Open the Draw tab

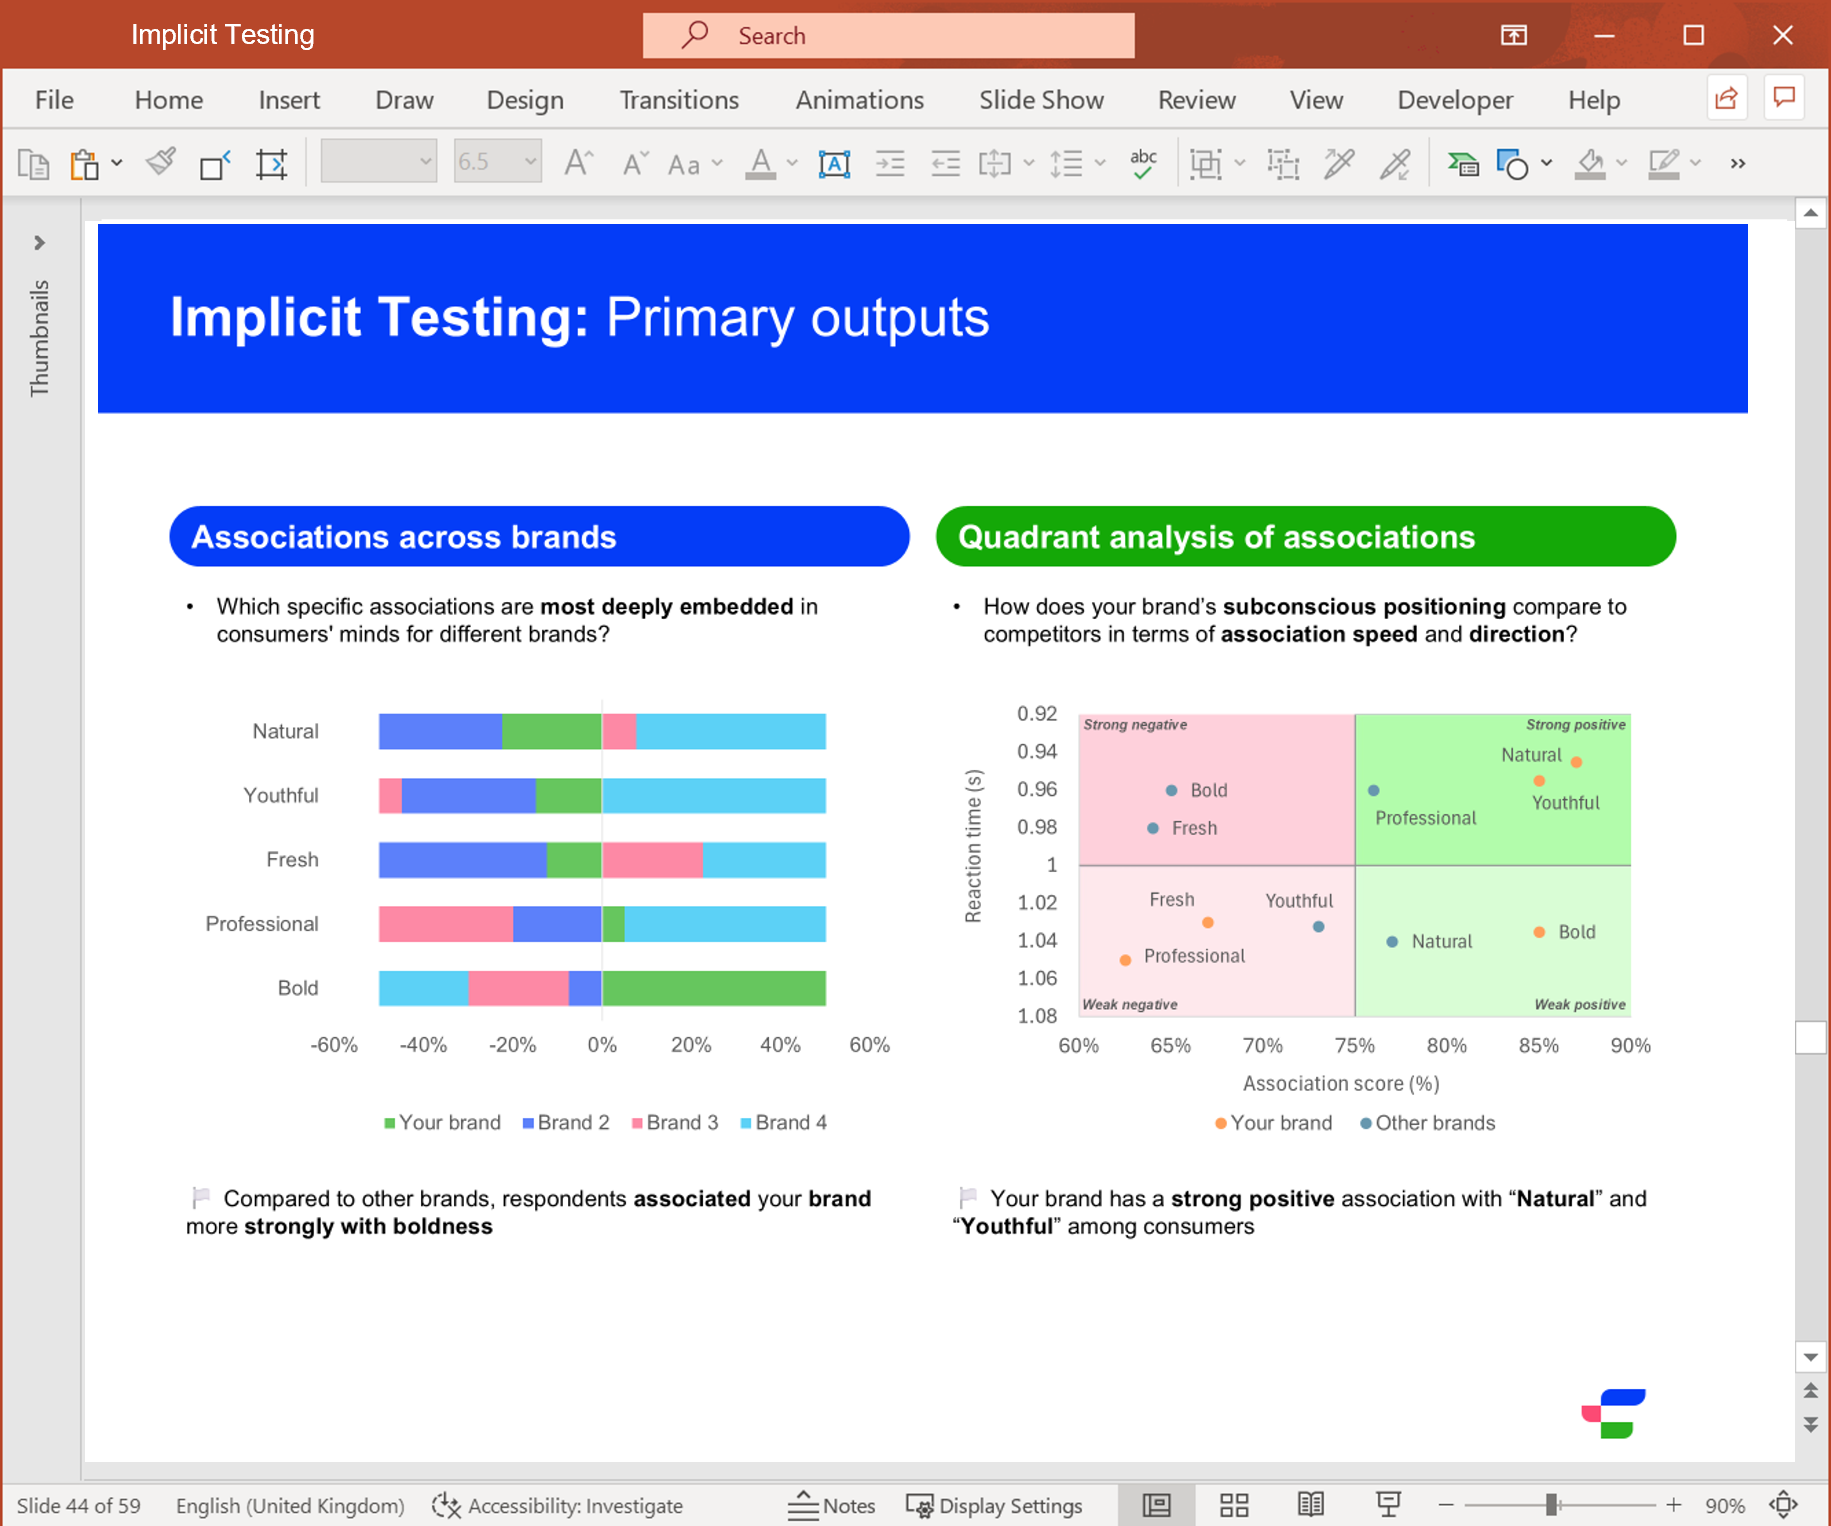tap(404, 100)
